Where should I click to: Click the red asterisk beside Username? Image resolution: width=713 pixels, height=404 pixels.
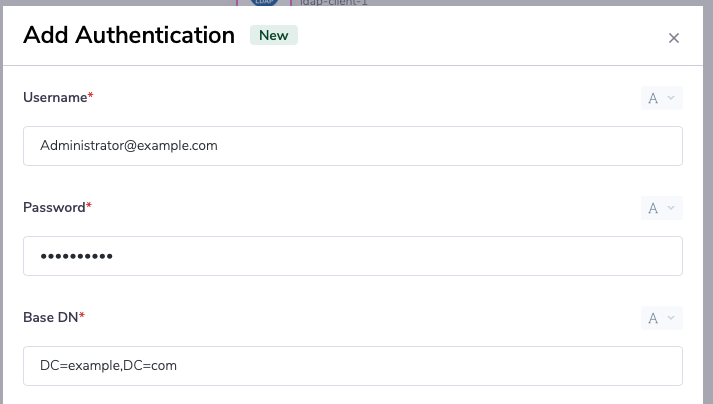91,96
